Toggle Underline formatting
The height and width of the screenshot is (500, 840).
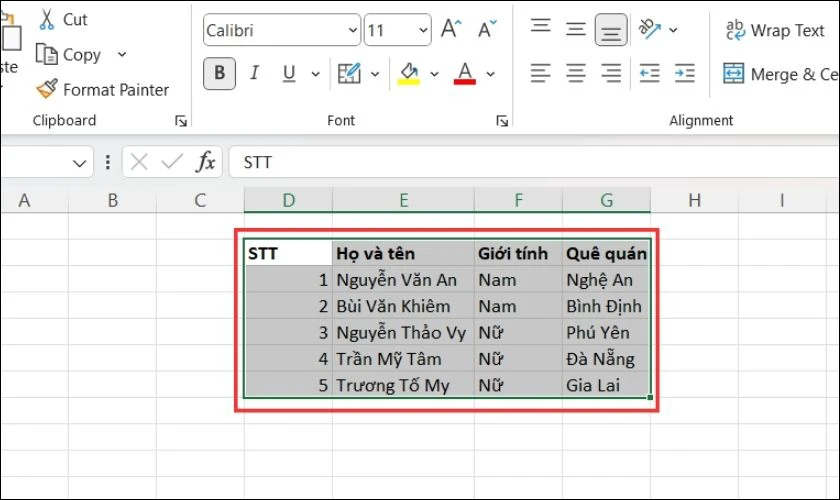289,73
